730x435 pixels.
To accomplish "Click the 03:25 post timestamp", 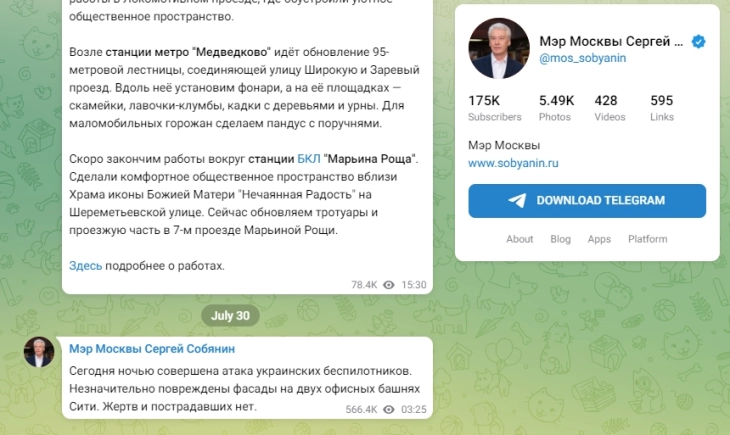I will pyautogui.click(x=414, y=409).
